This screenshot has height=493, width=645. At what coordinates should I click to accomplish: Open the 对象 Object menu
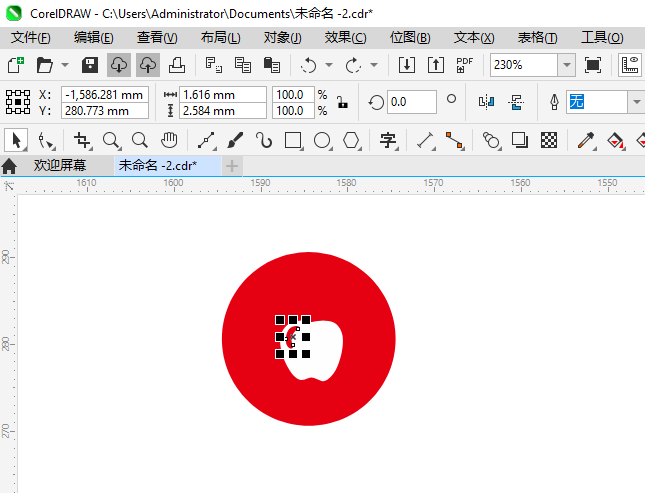pyautogui.click(x=283, y=38)
